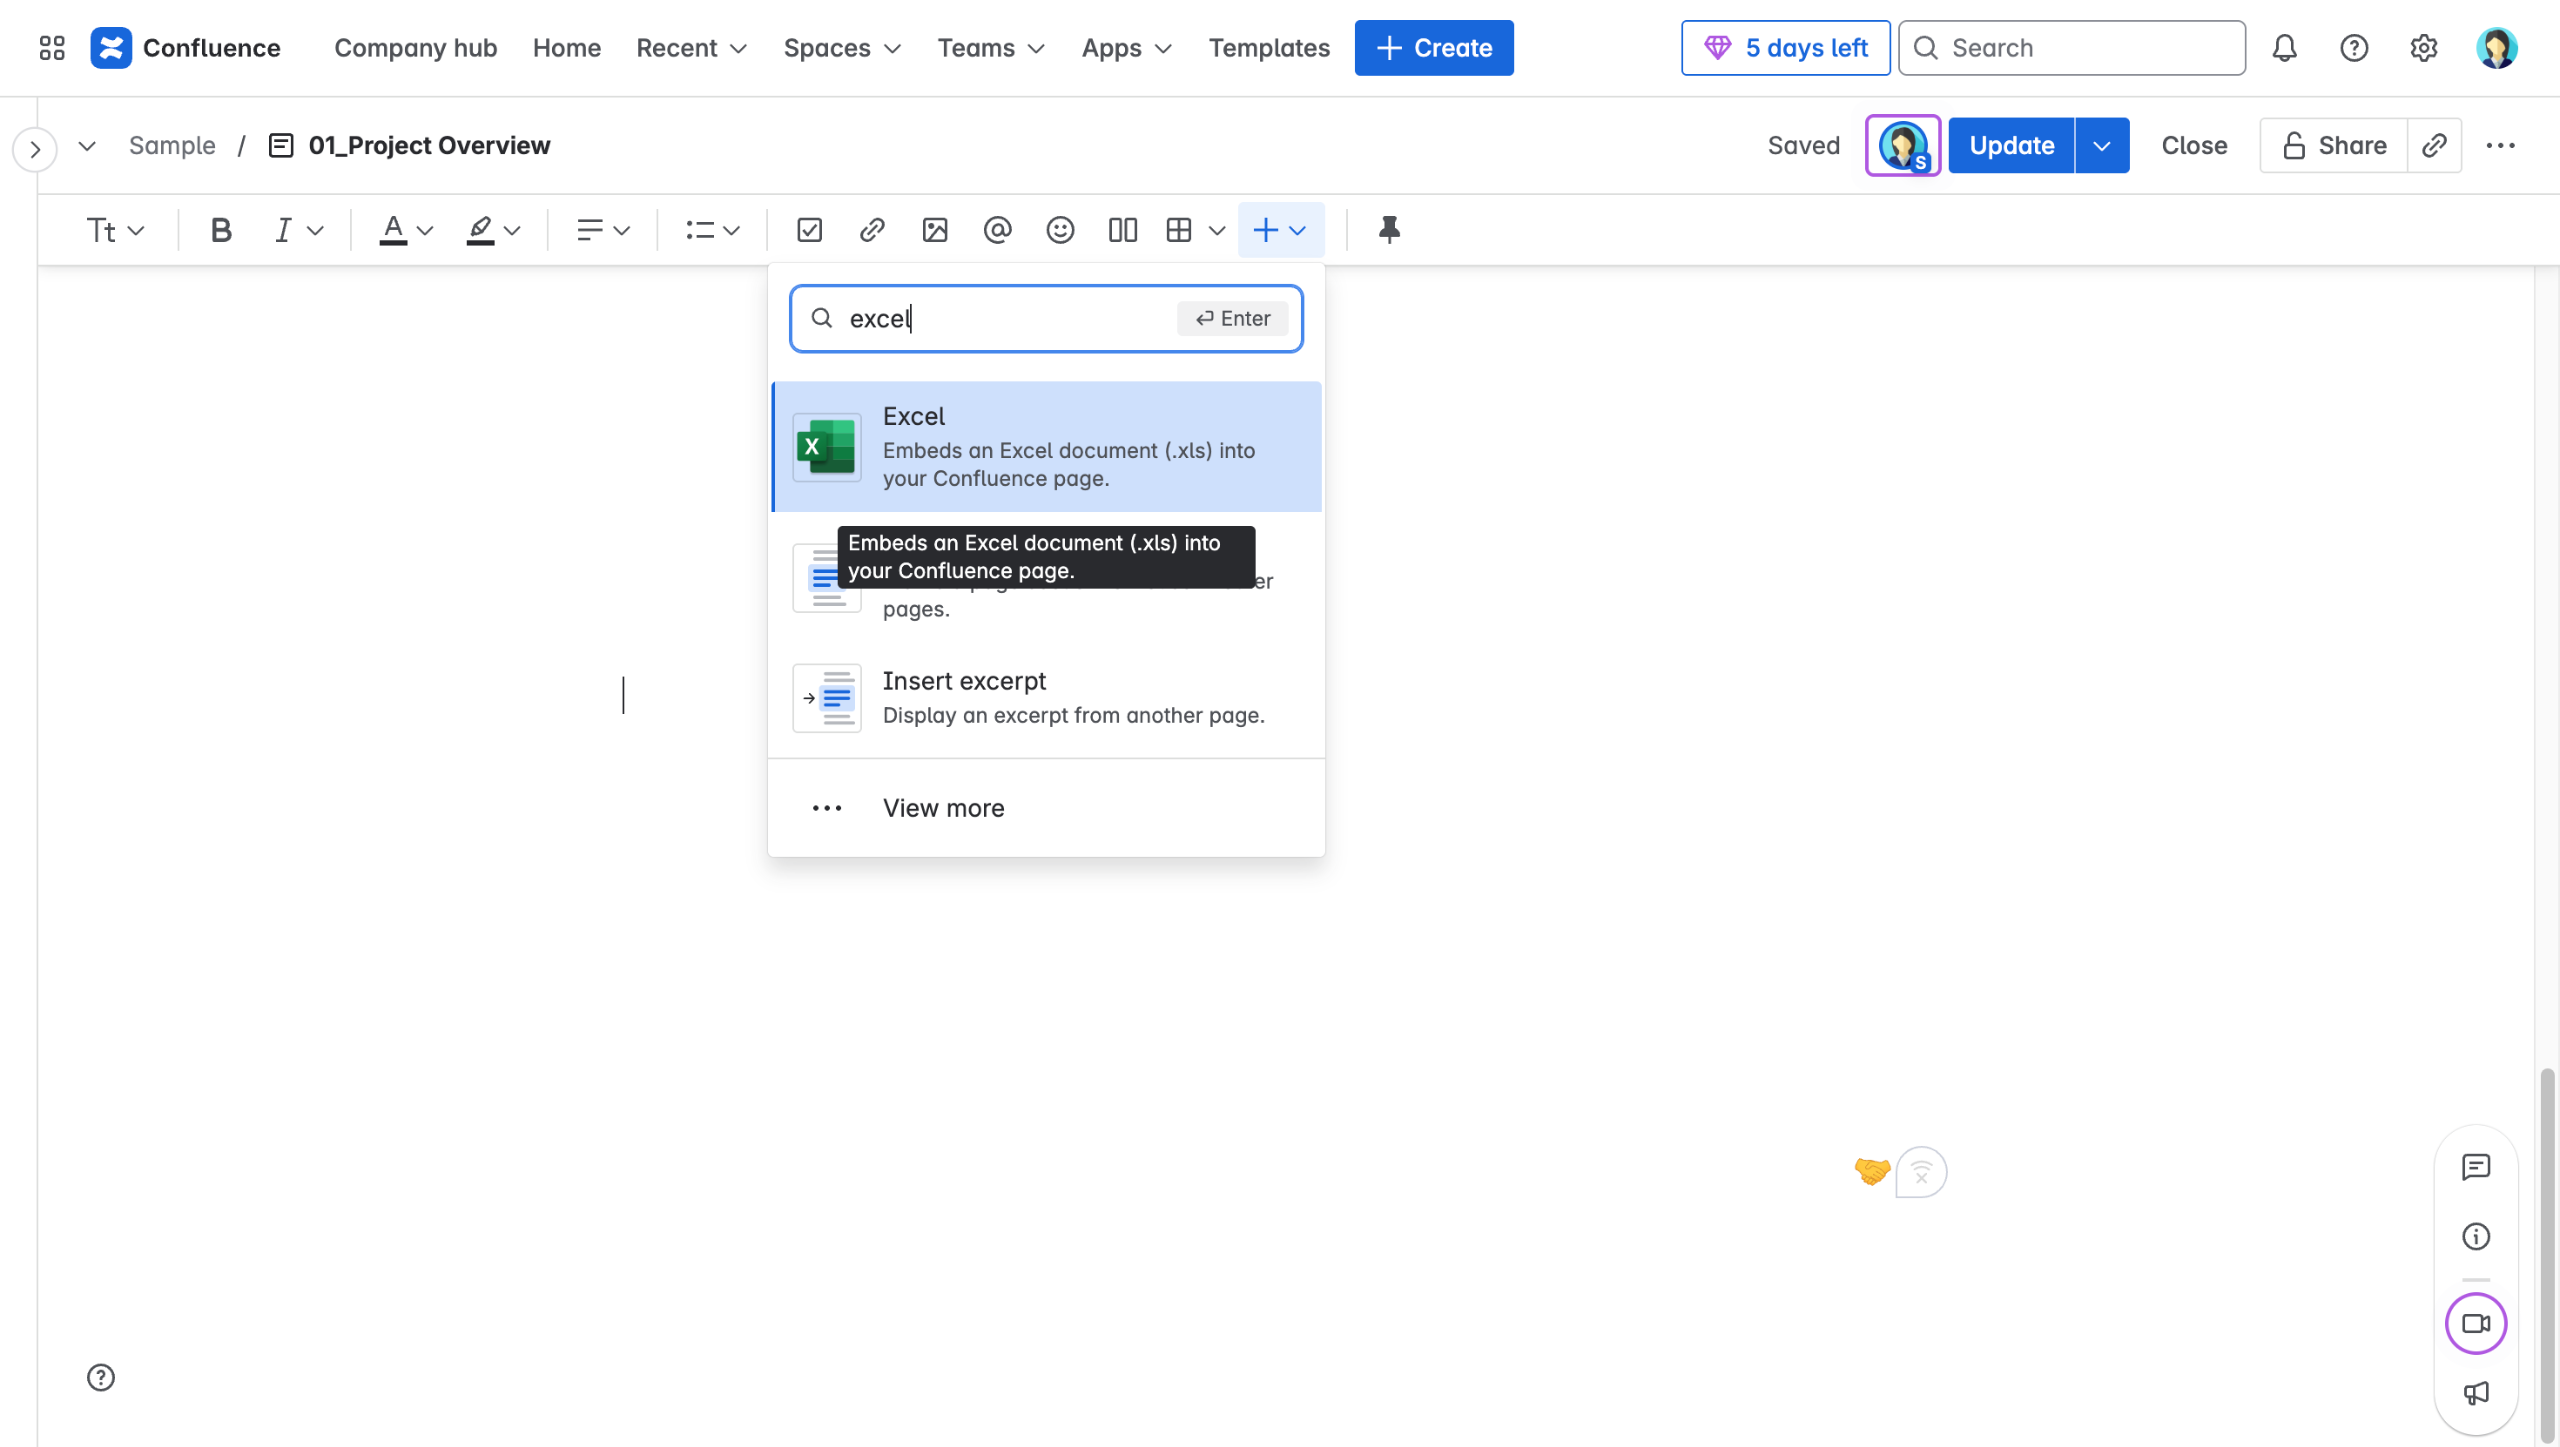
Task: Insert an action item checkbox
Action: (809, 230)
